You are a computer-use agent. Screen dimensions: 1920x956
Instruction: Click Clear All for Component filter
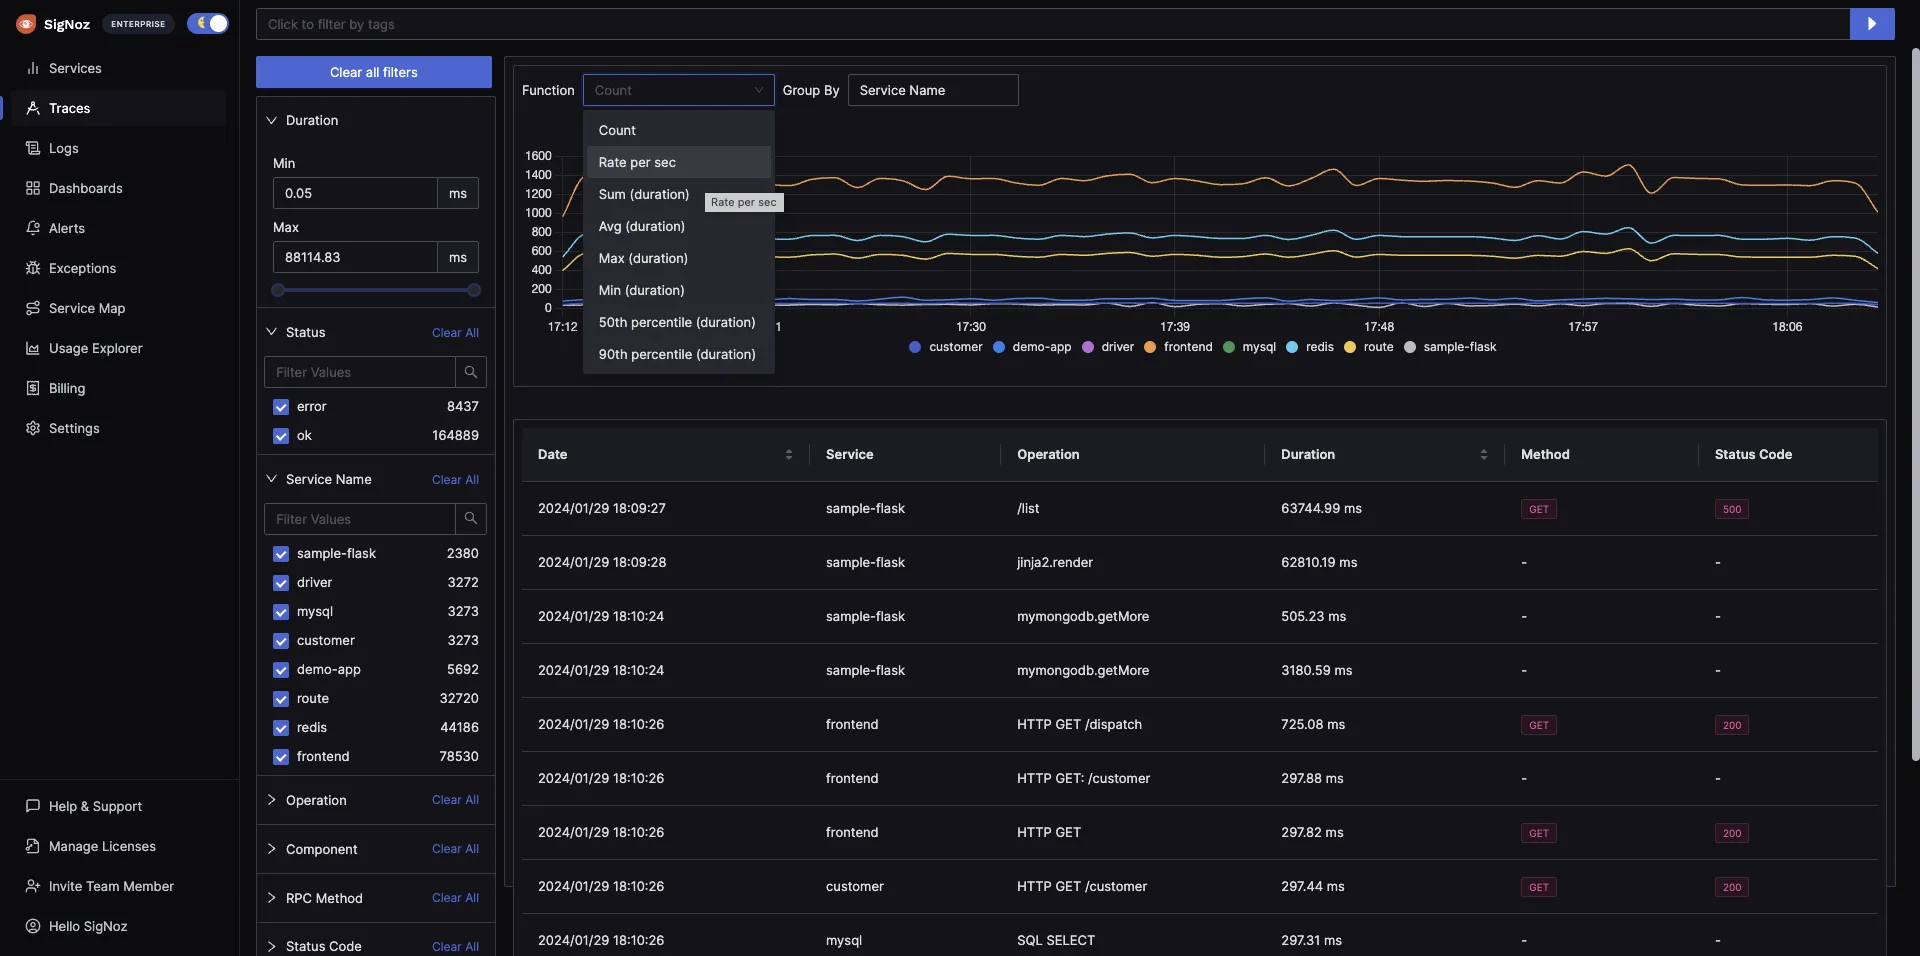(x=455, y=849)
